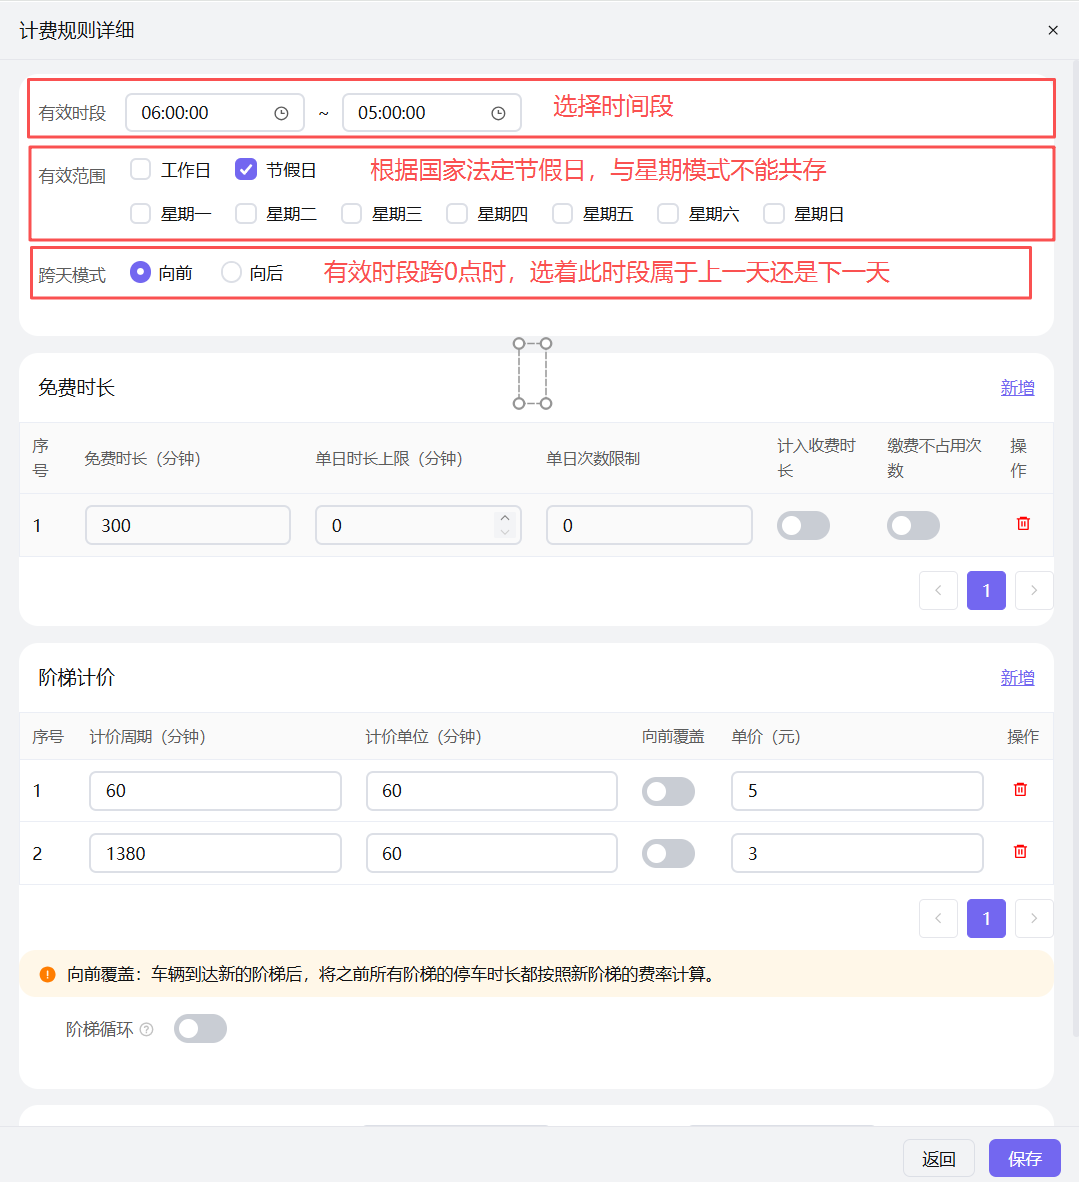Viewport: 1079px width, 1182px height.
Task: Check the 星期六 checkbox
Action: [x=667, y=213]
